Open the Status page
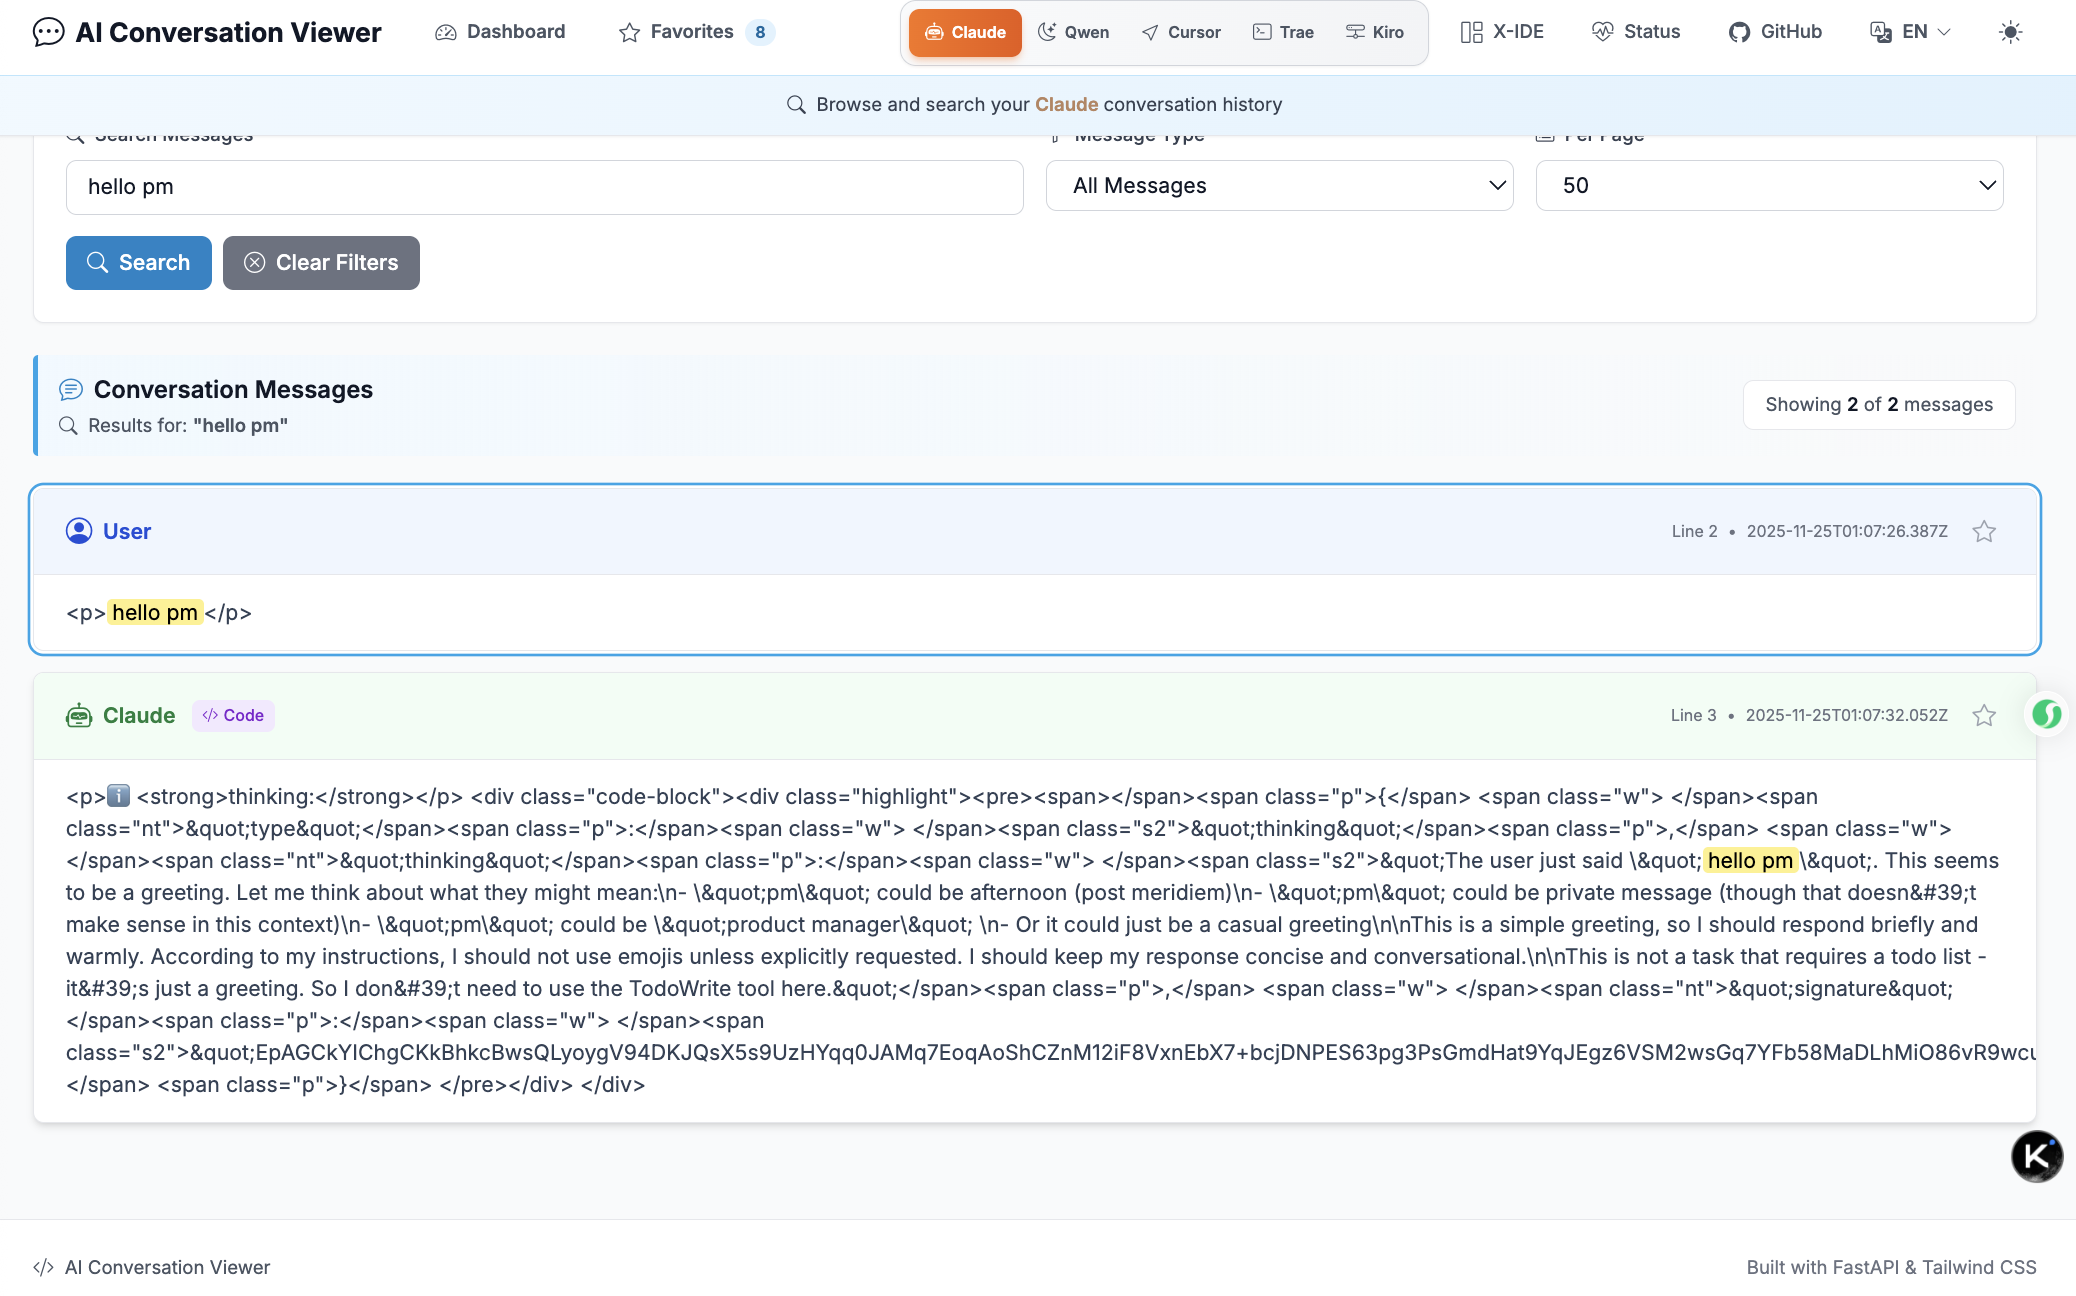This screenshot has height=1296, width=2076. [1636, 32]
